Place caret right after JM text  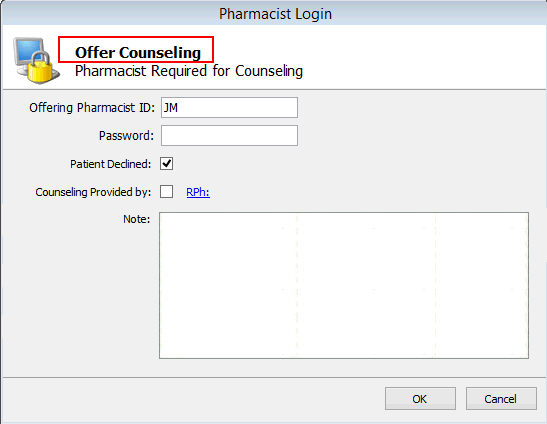point(179,107)
